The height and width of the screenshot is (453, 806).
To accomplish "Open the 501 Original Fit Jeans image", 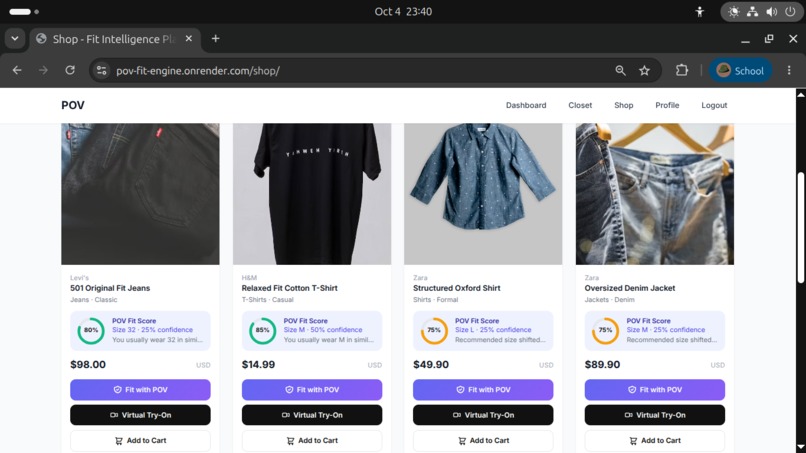I will point(140,194).
